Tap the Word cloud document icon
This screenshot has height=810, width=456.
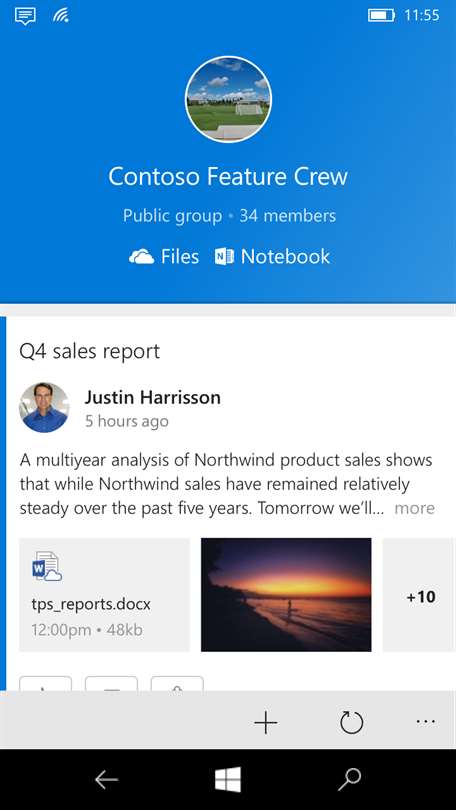click(47, 567)
